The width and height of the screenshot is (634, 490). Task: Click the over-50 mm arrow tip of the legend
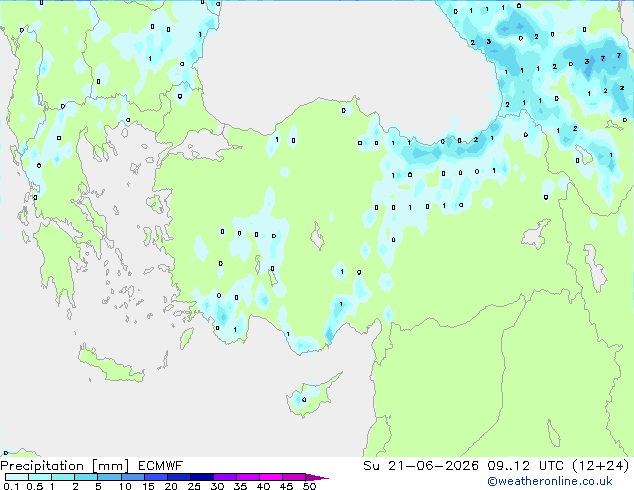pos(317,477)
